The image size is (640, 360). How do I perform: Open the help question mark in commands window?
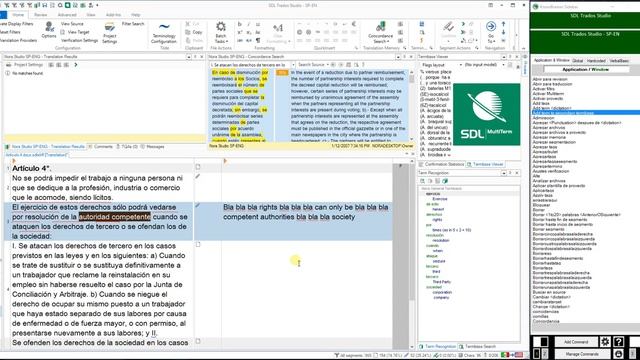coord(618,342)
